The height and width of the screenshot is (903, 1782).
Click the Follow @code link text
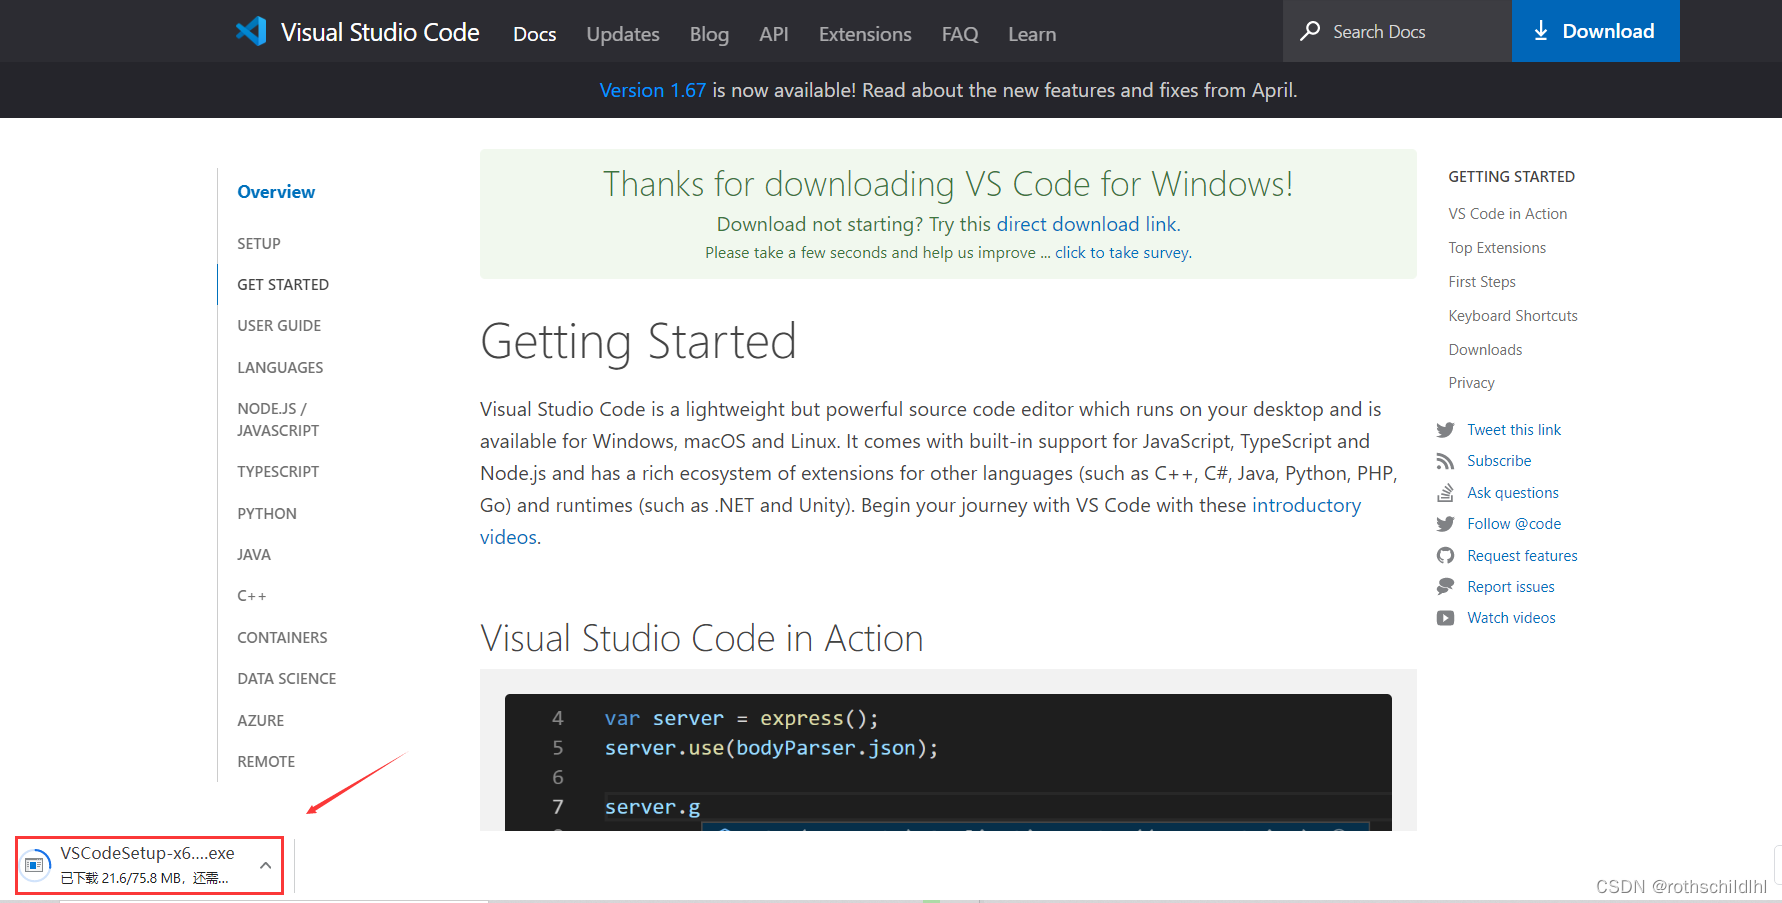(x=1514, y=524)
